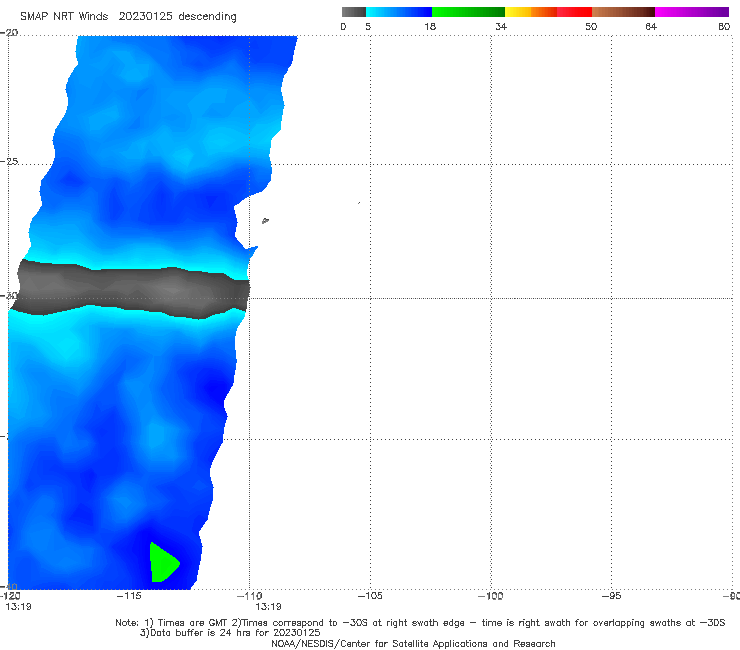Click the -115 longitude axis label

coord(129,596)
